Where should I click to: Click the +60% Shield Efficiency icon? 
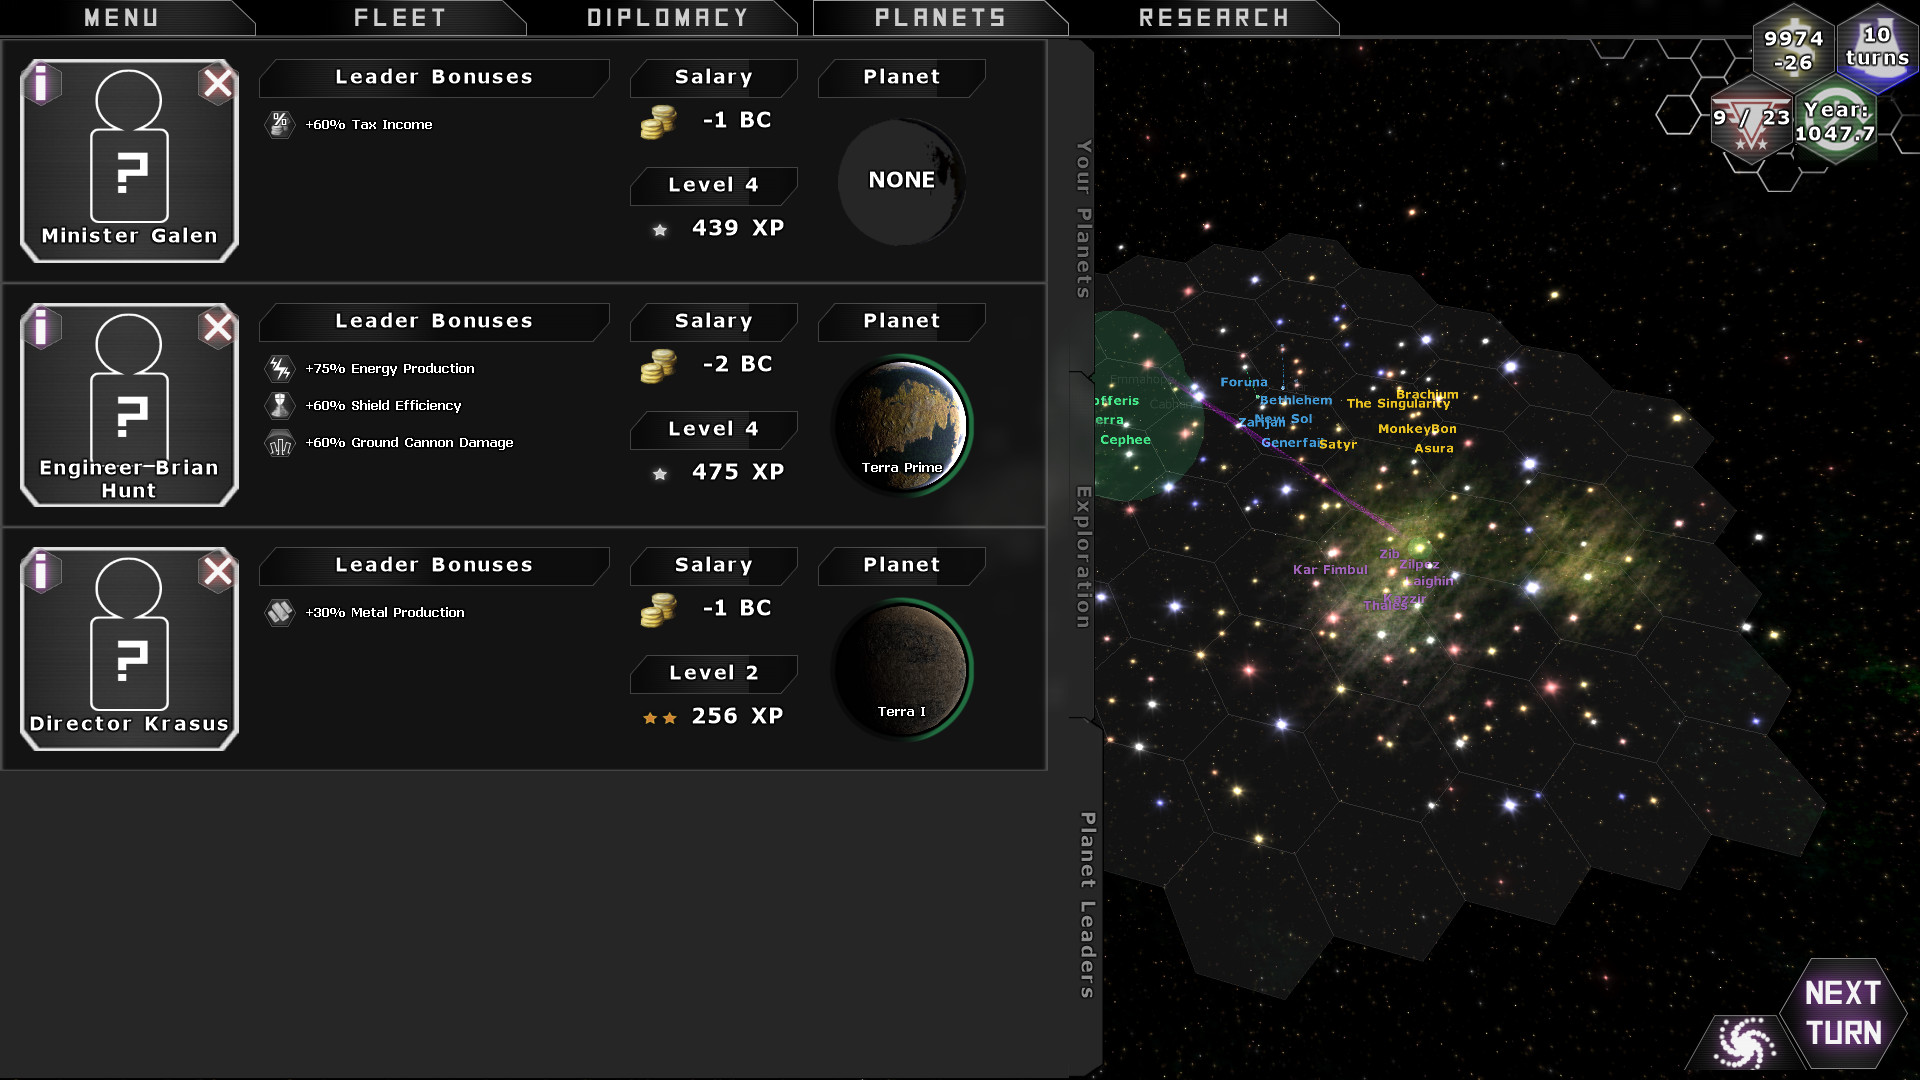point(278,405)
